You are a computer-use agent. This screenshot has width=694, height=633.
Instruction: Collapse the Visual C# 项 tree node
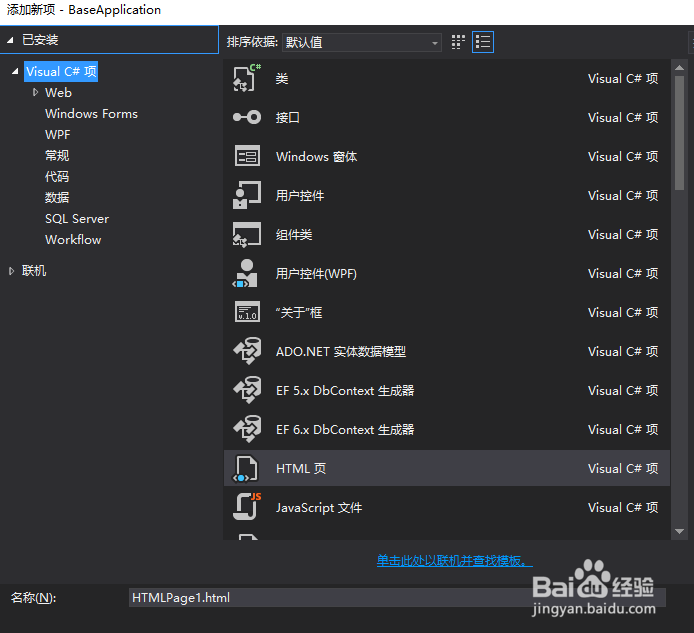pyautogui.click(x=15, y=71)
